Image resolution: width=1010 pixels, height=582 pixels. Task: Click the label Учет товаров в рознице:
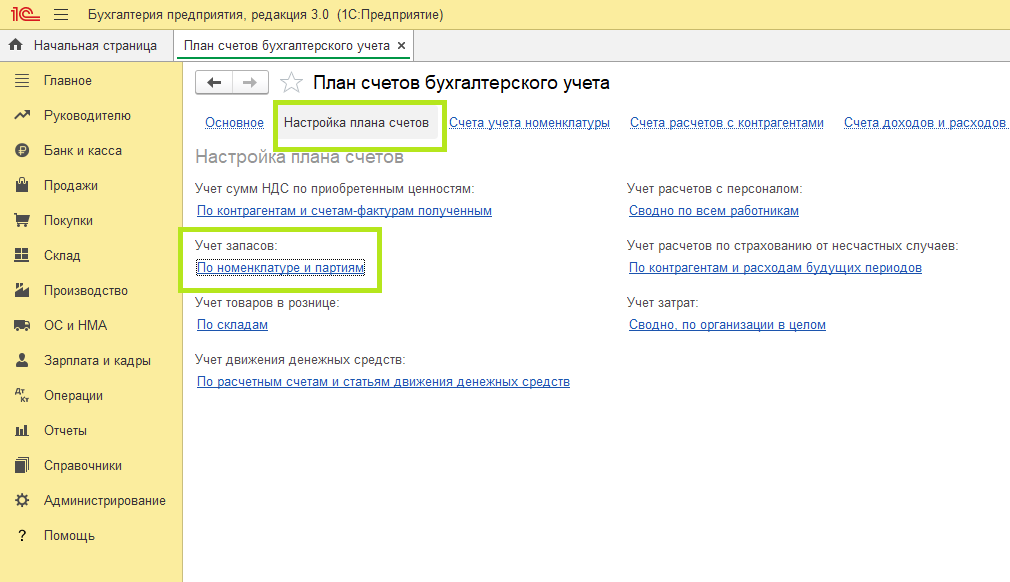267,303
